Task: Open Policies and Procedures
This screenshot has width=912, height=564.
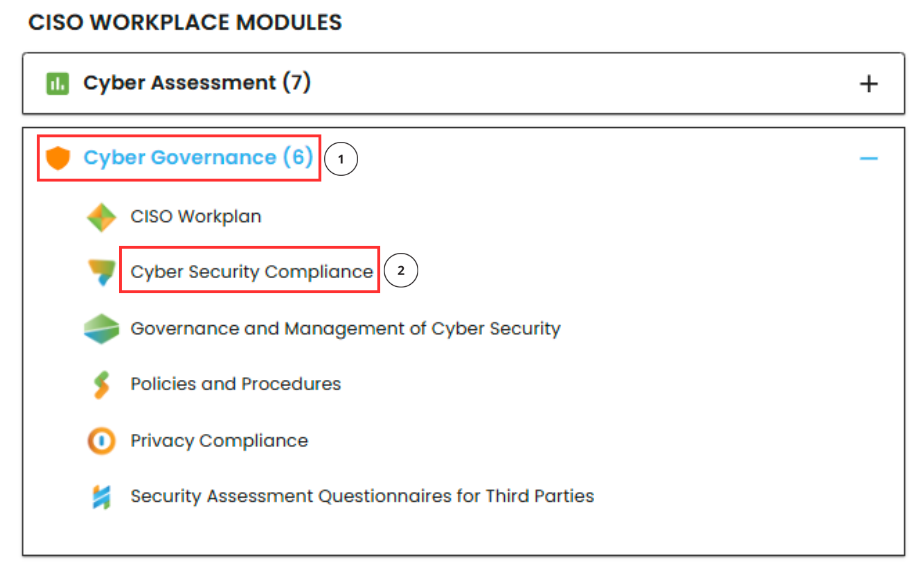Action: click(235, 385)
